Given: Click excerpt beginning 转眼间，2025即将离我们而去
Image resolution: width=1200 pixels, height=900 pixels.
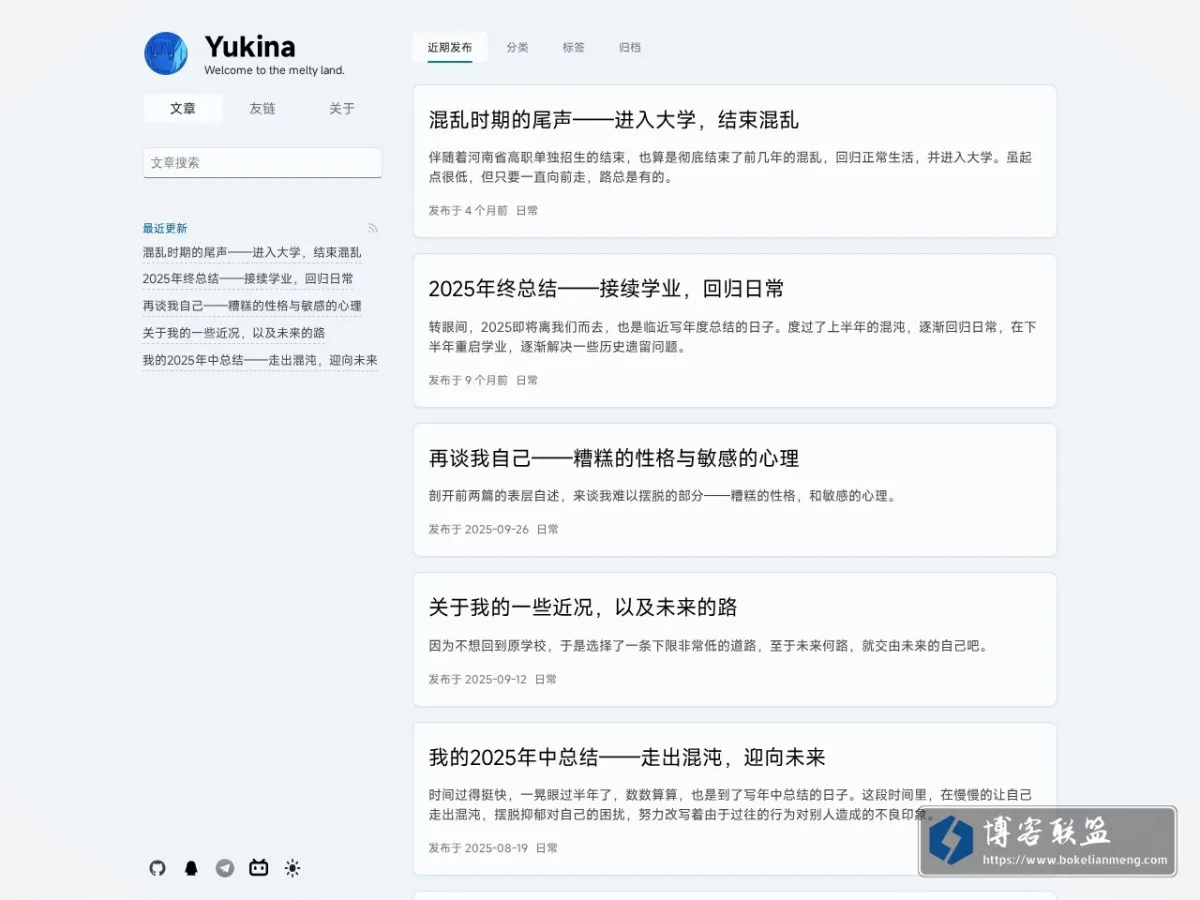Looking at the screenshot, I should 732,336.
